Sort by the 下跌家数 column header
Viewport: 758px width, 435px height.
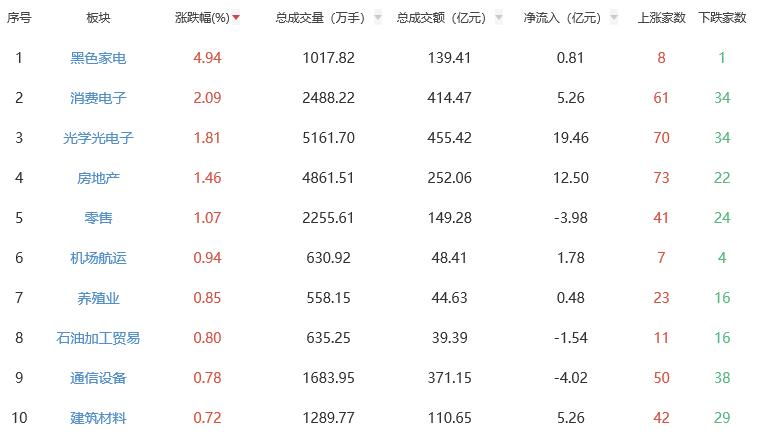tap(722, 18)
